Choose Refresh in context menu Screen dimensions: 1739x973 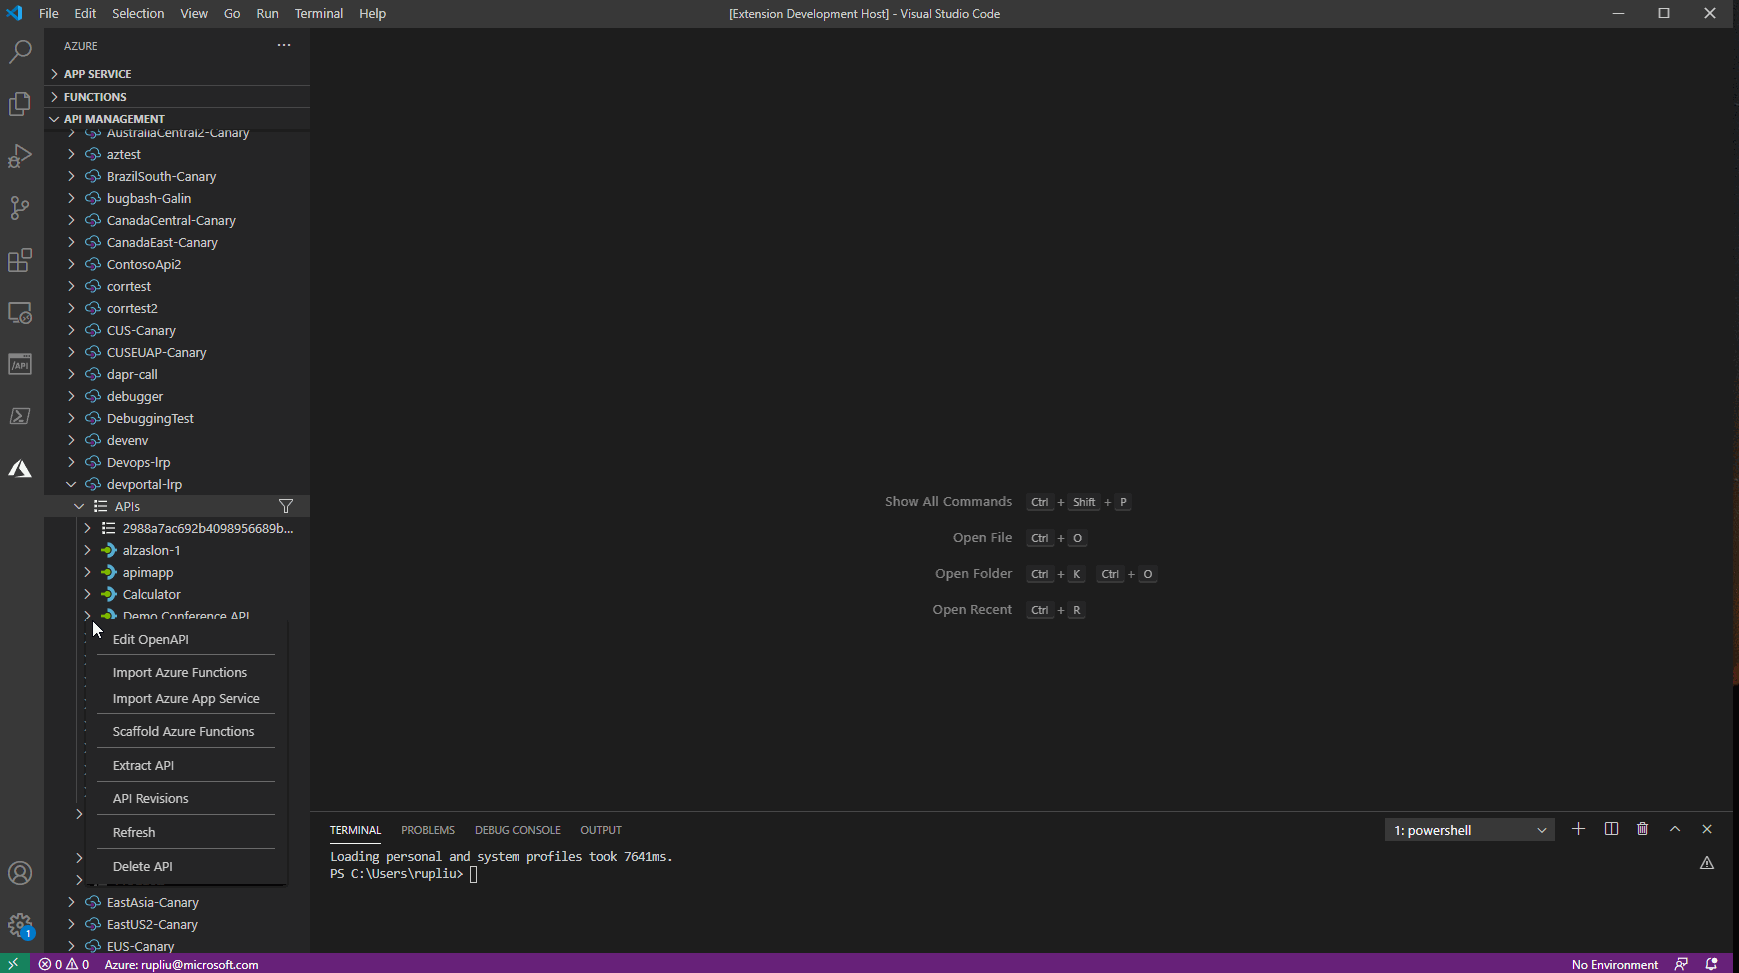click(187, 832)
